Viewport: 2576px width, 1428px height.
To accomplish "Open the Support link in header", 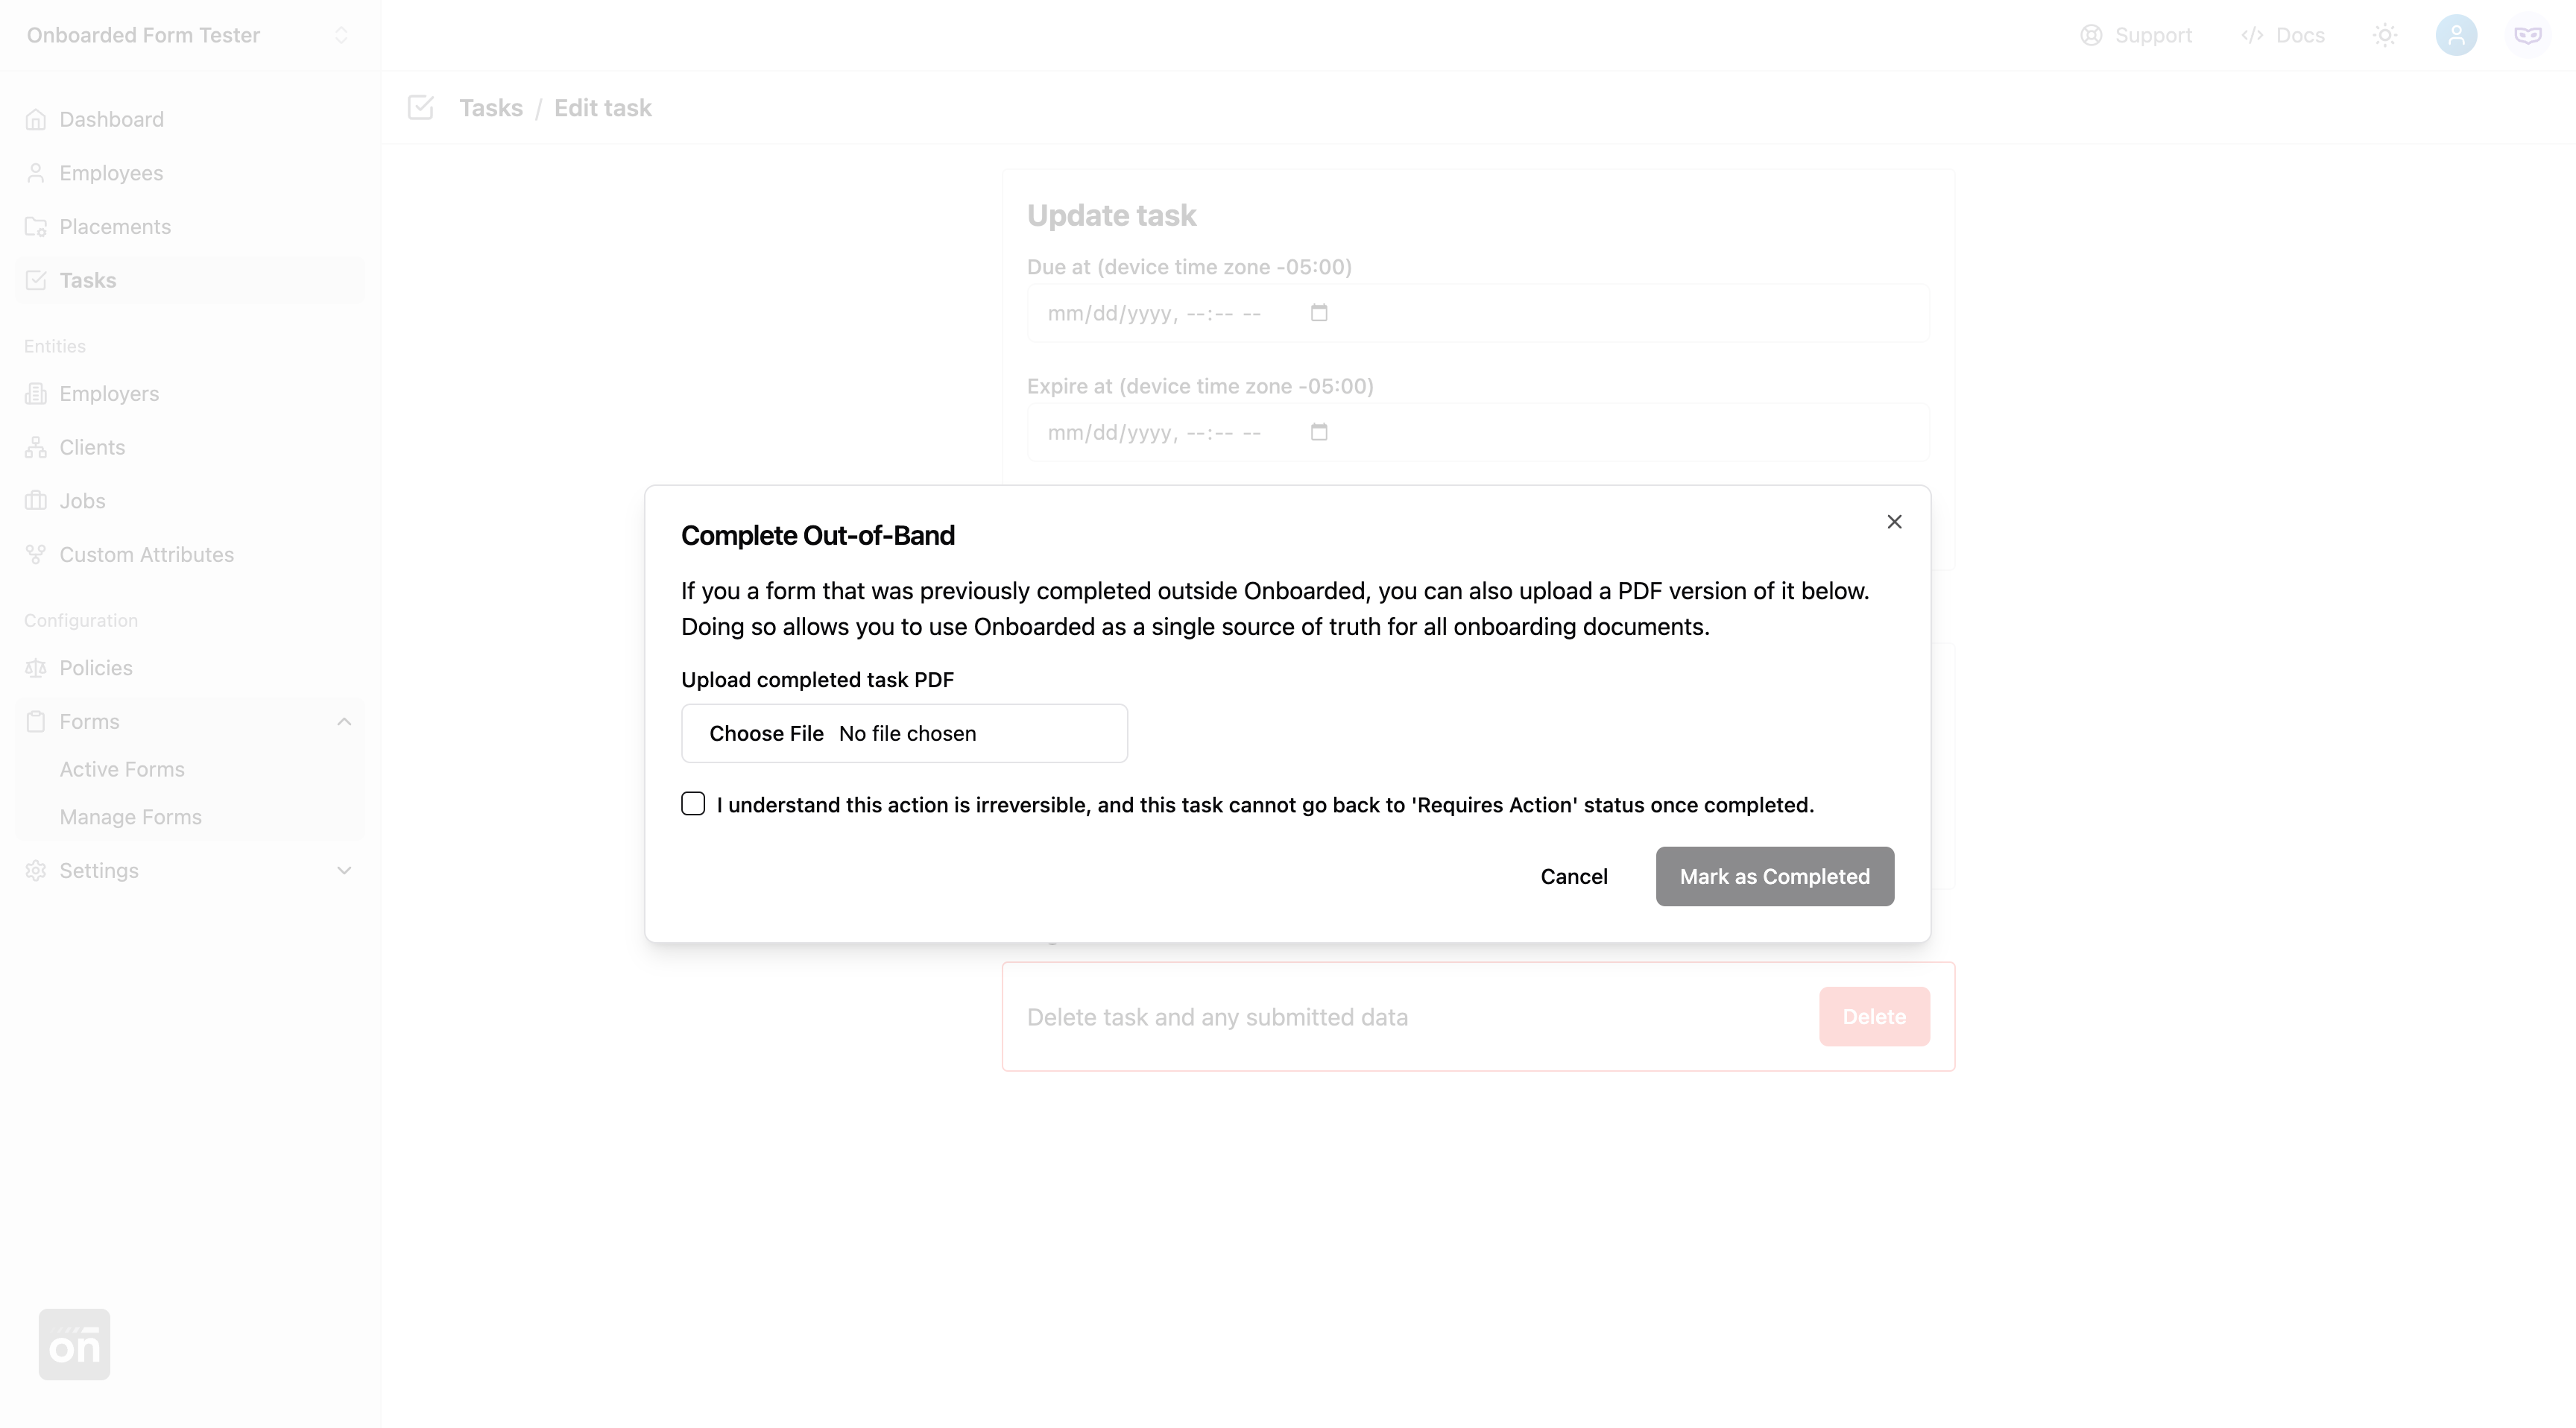I will (x=2136, y=36).
